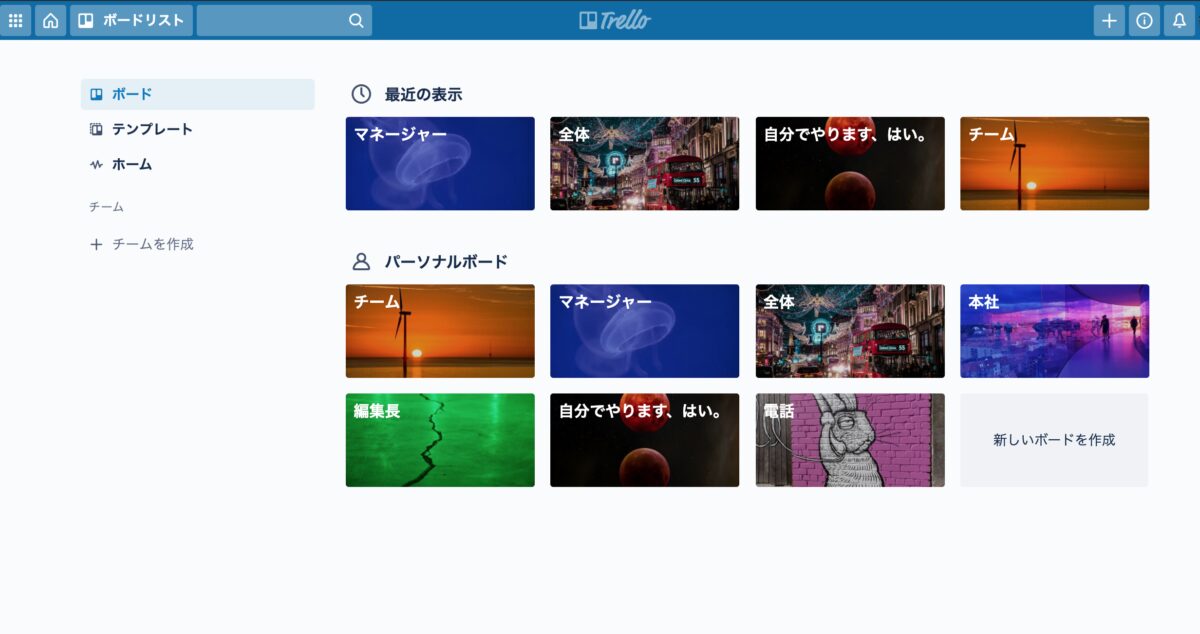Open the apps grid menu icon
This screenshot has height=634, width=1200.
point(15,20)
